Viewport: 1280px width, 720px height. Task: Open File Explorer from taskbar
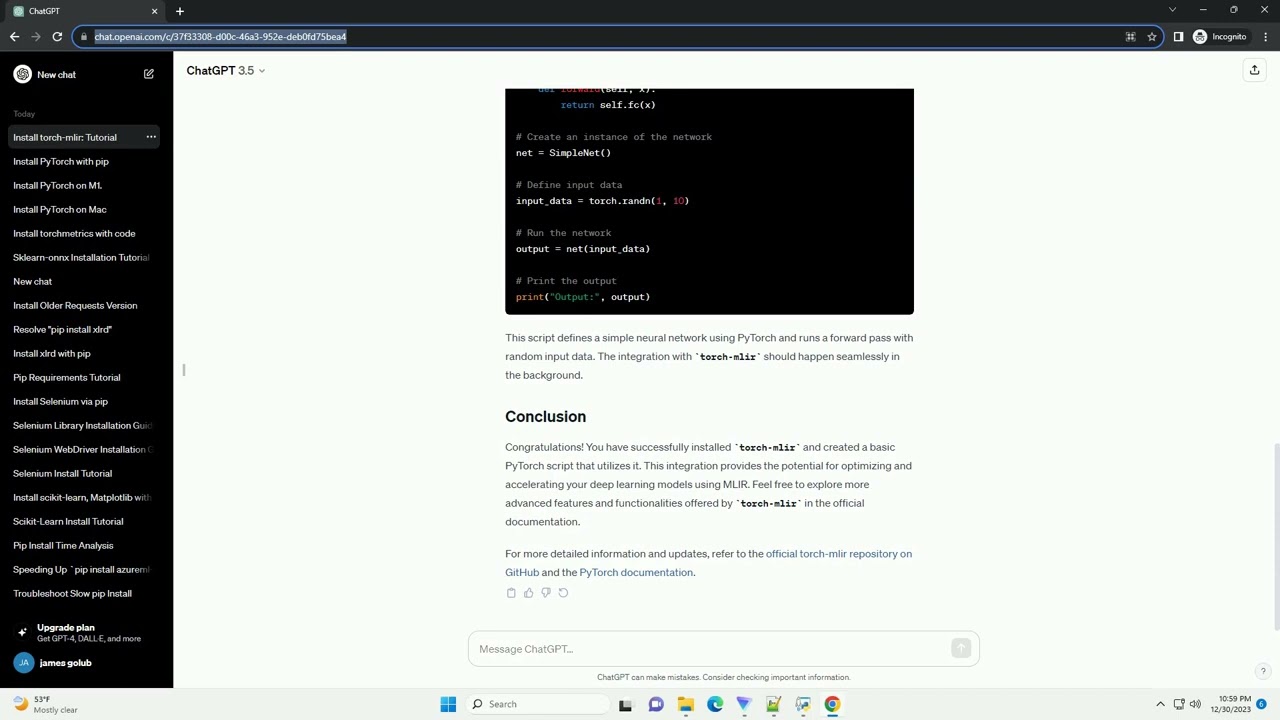686,704
